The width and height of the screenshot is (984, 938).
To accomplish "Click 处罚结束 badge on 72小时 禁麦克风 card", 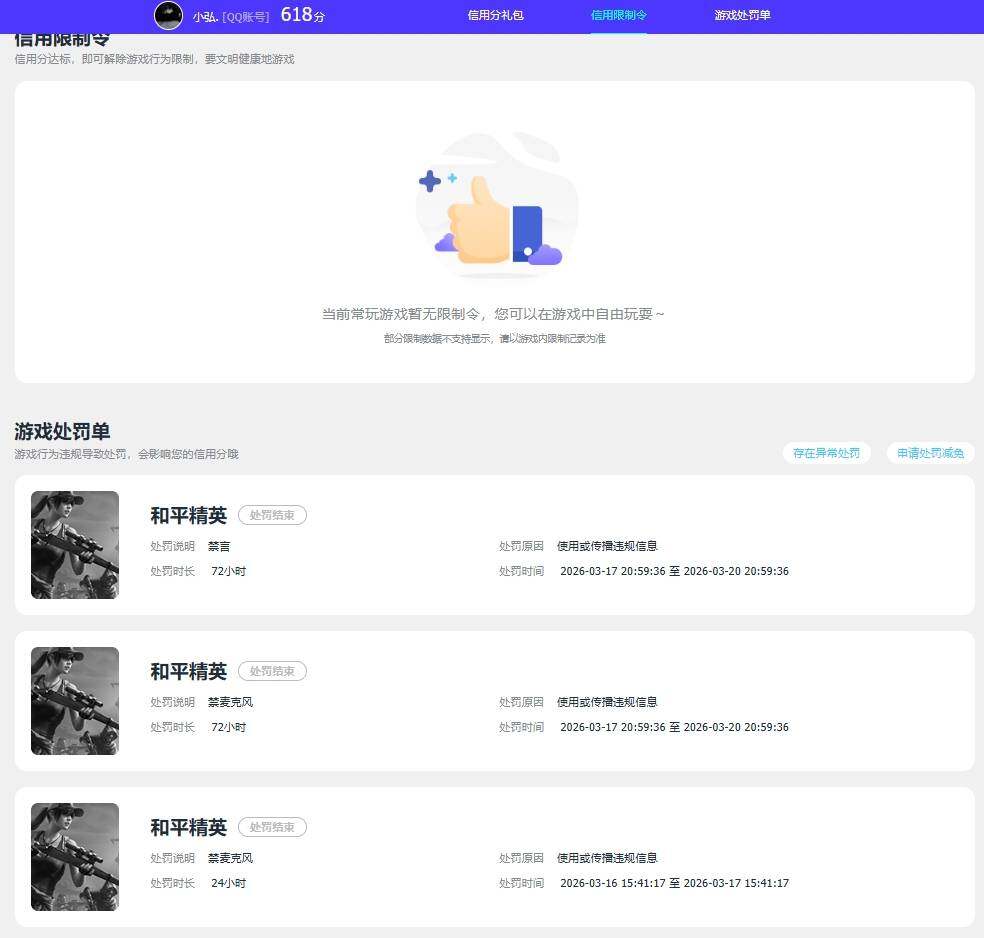I will tap(272, 671).
